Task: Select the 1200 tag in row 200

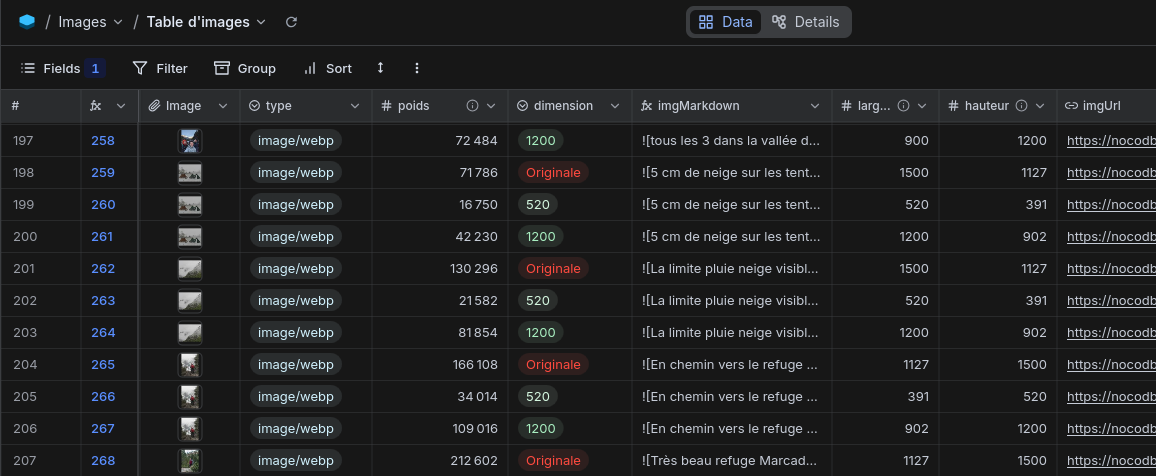Action: point(540,237)
